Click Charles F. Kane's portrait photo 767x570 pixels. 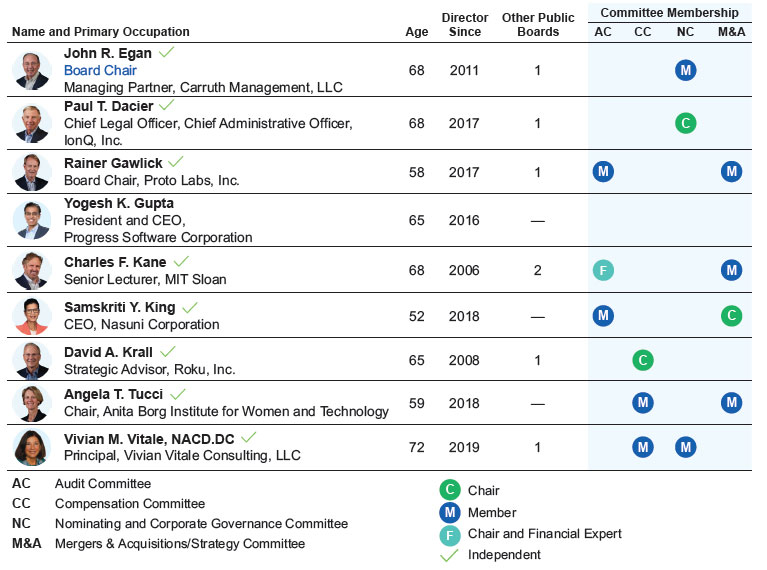coord(32,270)
